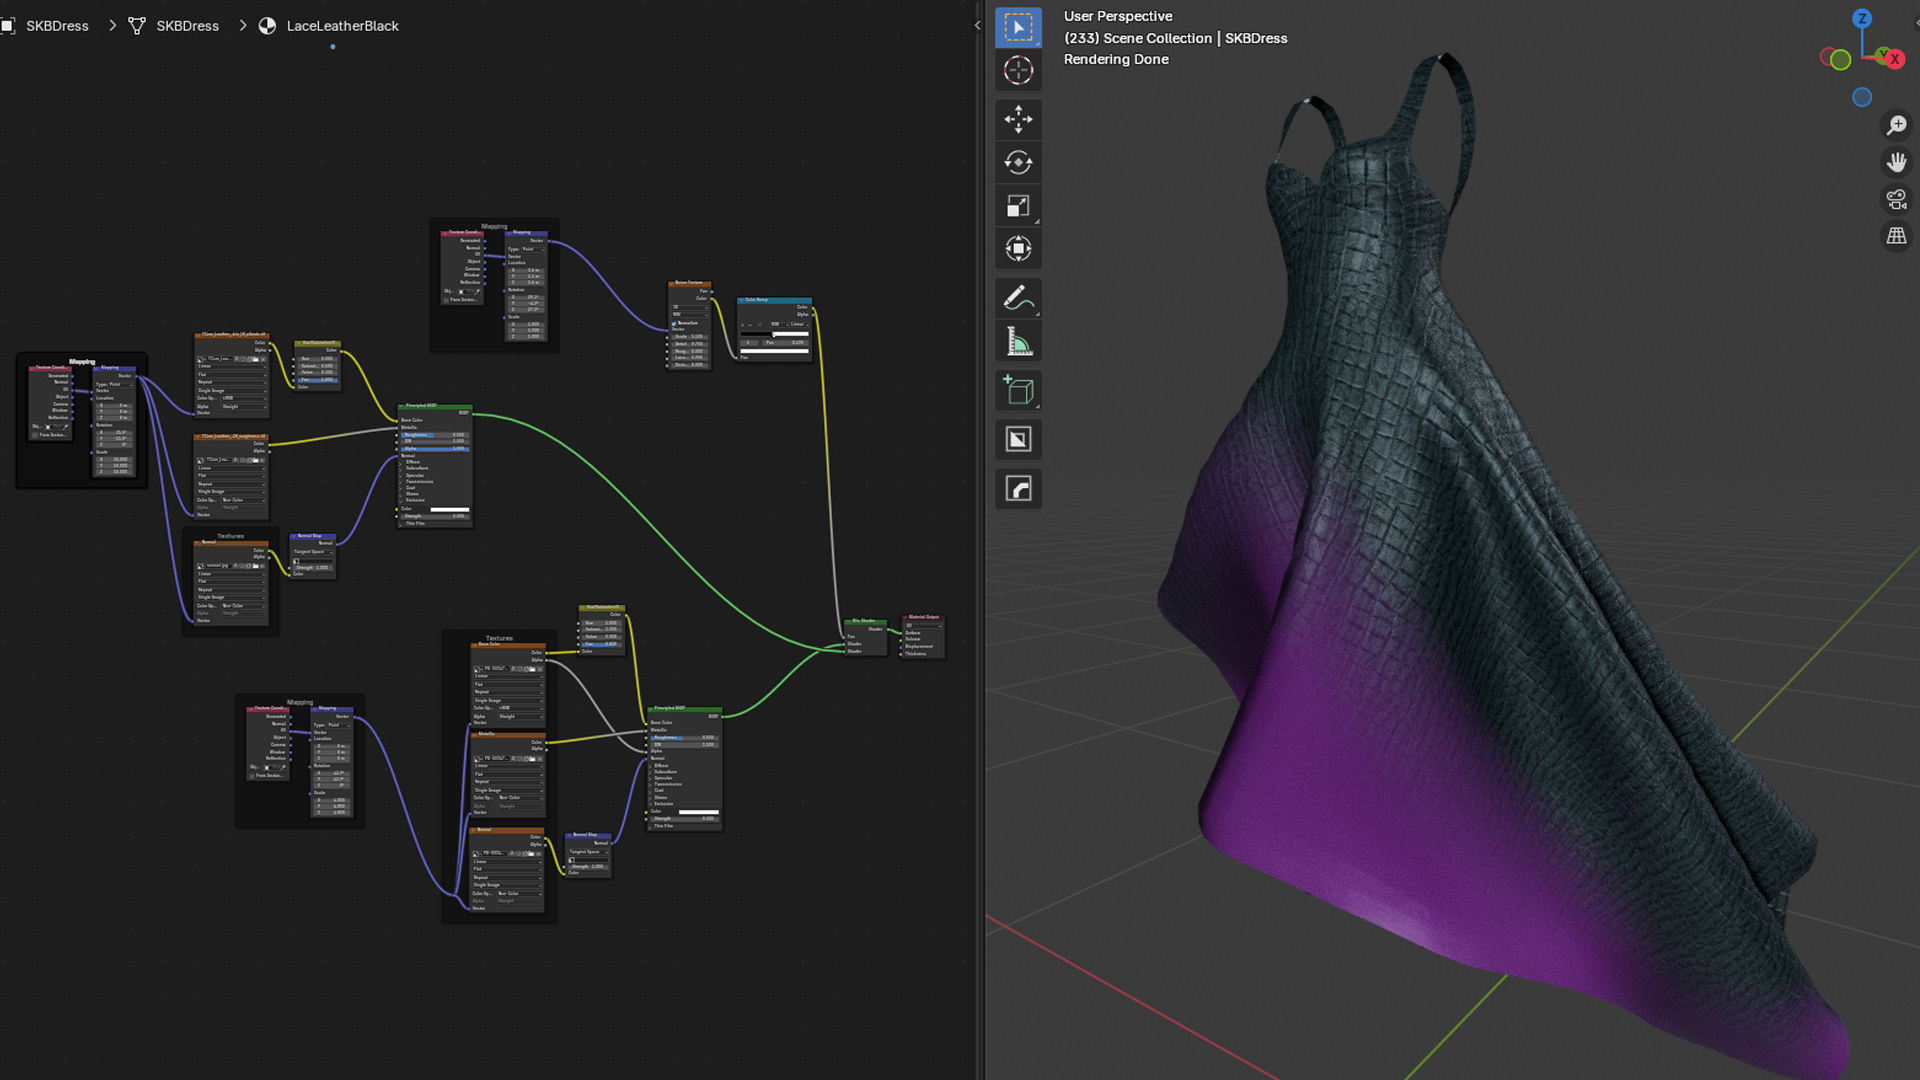Uncheck Normalize on the Noise Texture node
1920x1080 pixels.
(x=674, y=323)
